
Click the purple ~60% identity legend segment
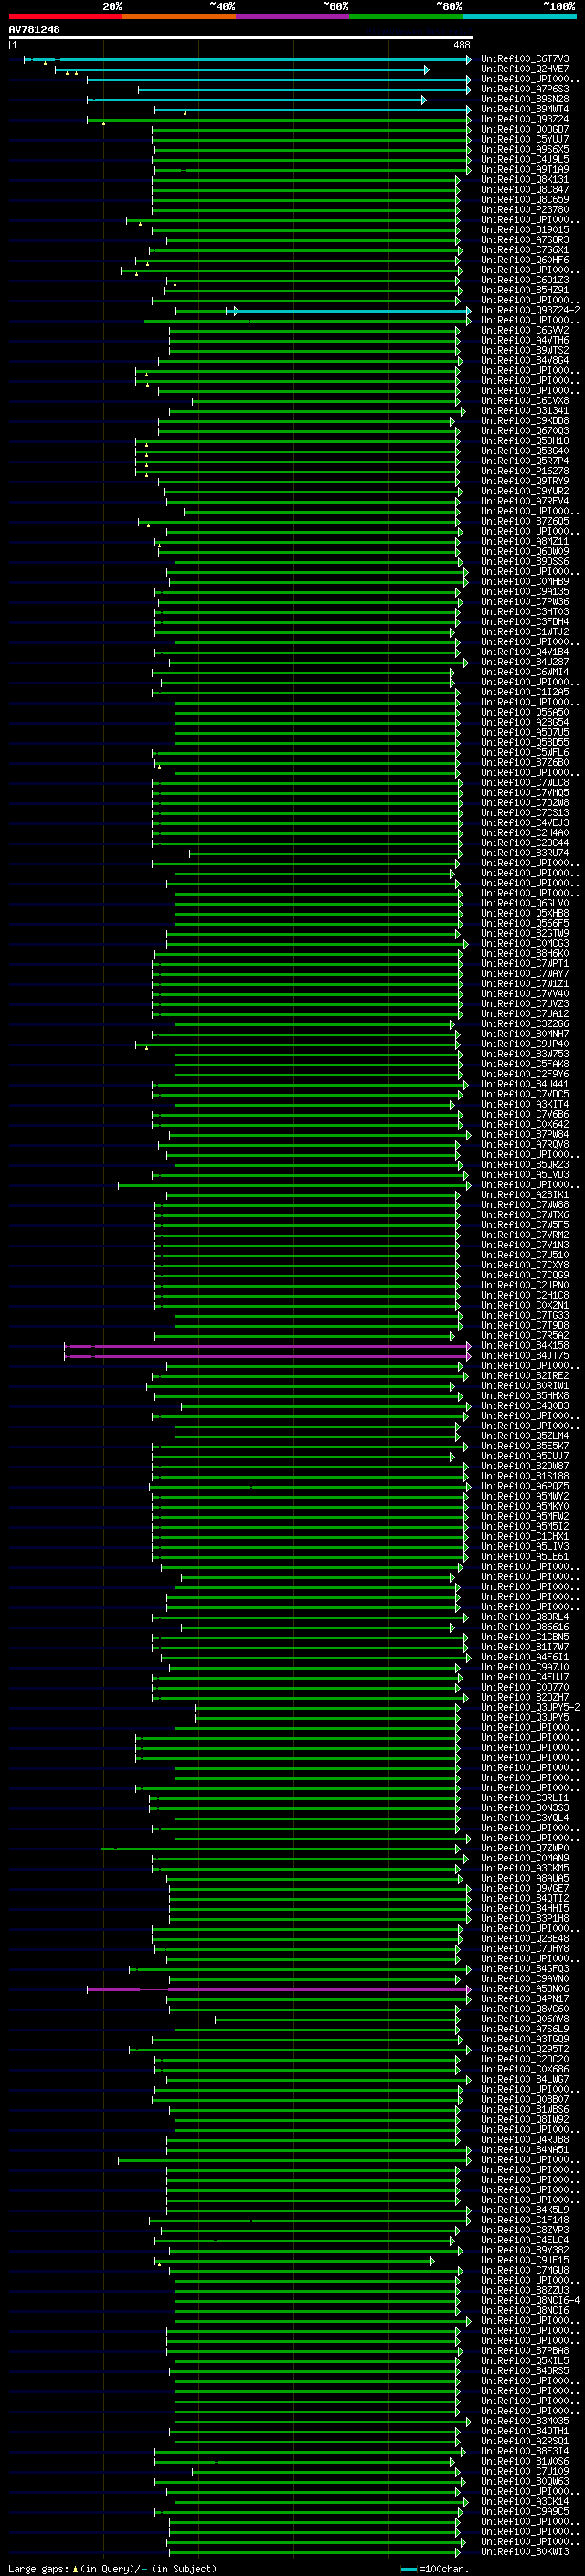click(292, 16)
